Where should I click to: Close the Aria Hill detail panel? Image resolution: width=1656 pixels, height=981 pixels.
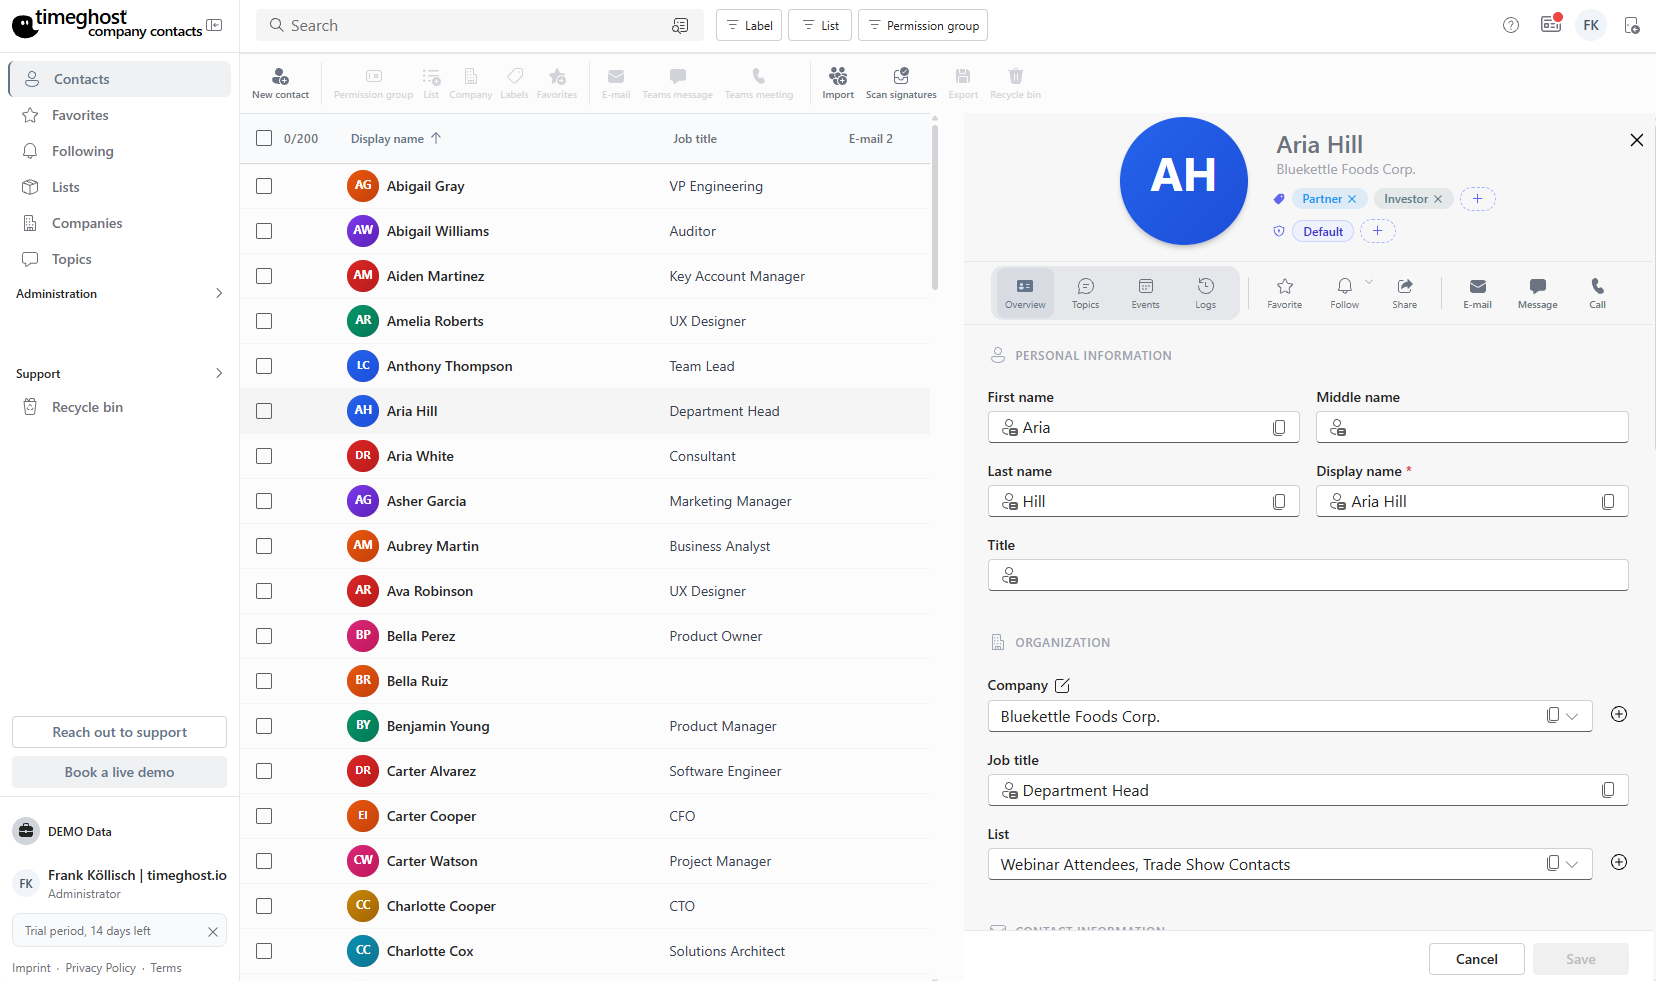1636,140
